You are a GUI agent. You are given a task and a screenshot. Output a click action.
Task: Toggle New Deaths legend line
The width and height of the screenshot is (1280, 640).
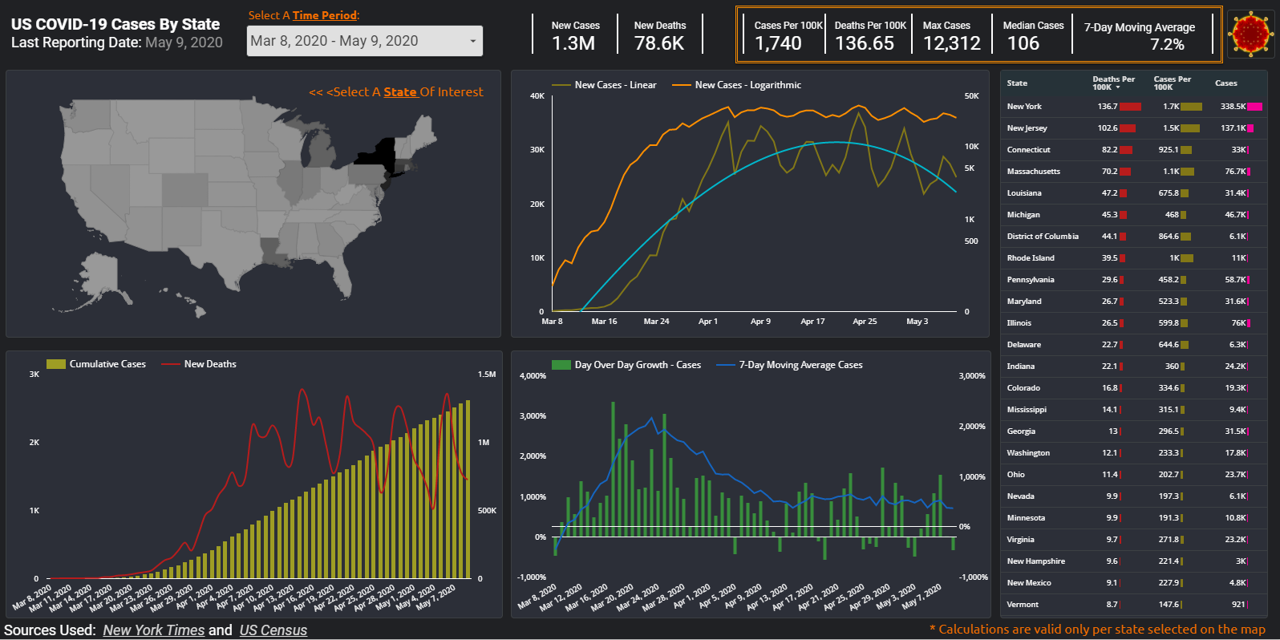click(170, 364)
